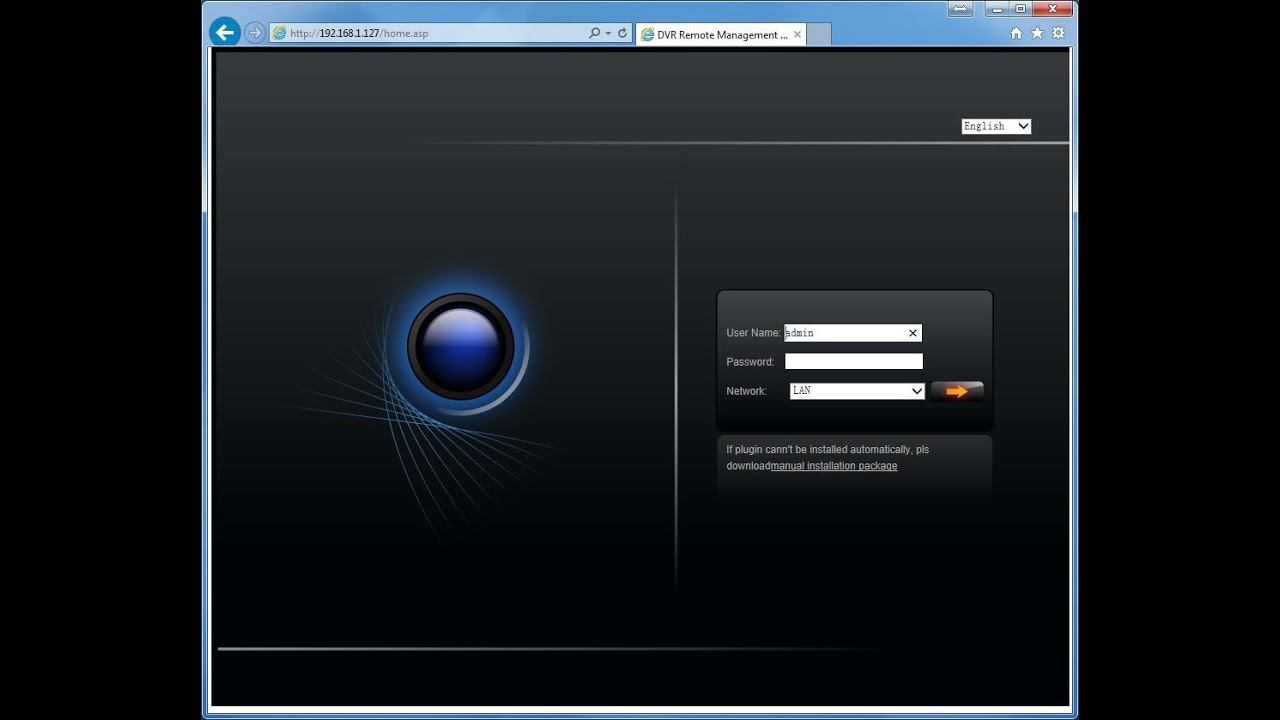This screenshot has width=1280, height=720.
Task: Open a new blank browser tab
Action: point(818,35)
